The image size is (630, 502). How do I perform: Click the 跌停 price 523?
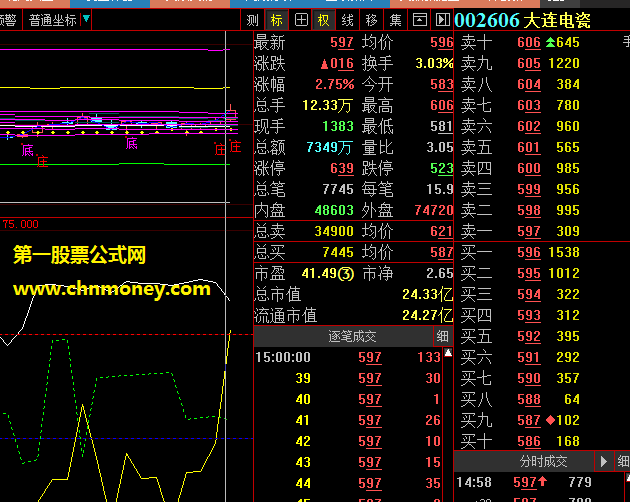coord(442,168)
